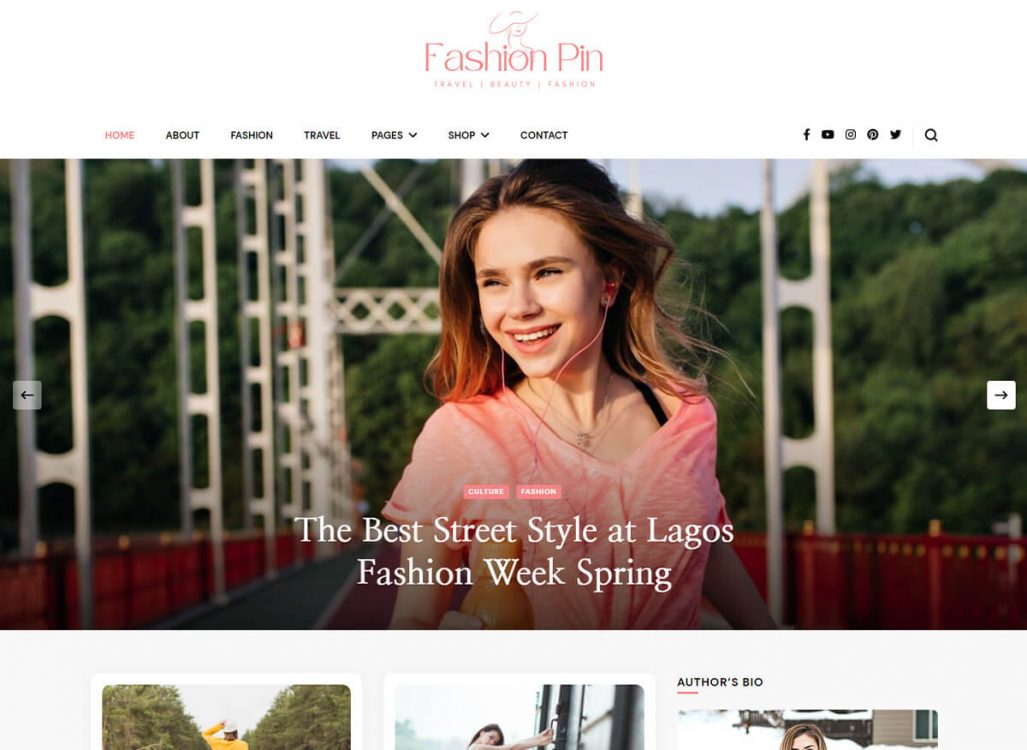
Task: Open the Facebook social icon
Action: [806, 135]
